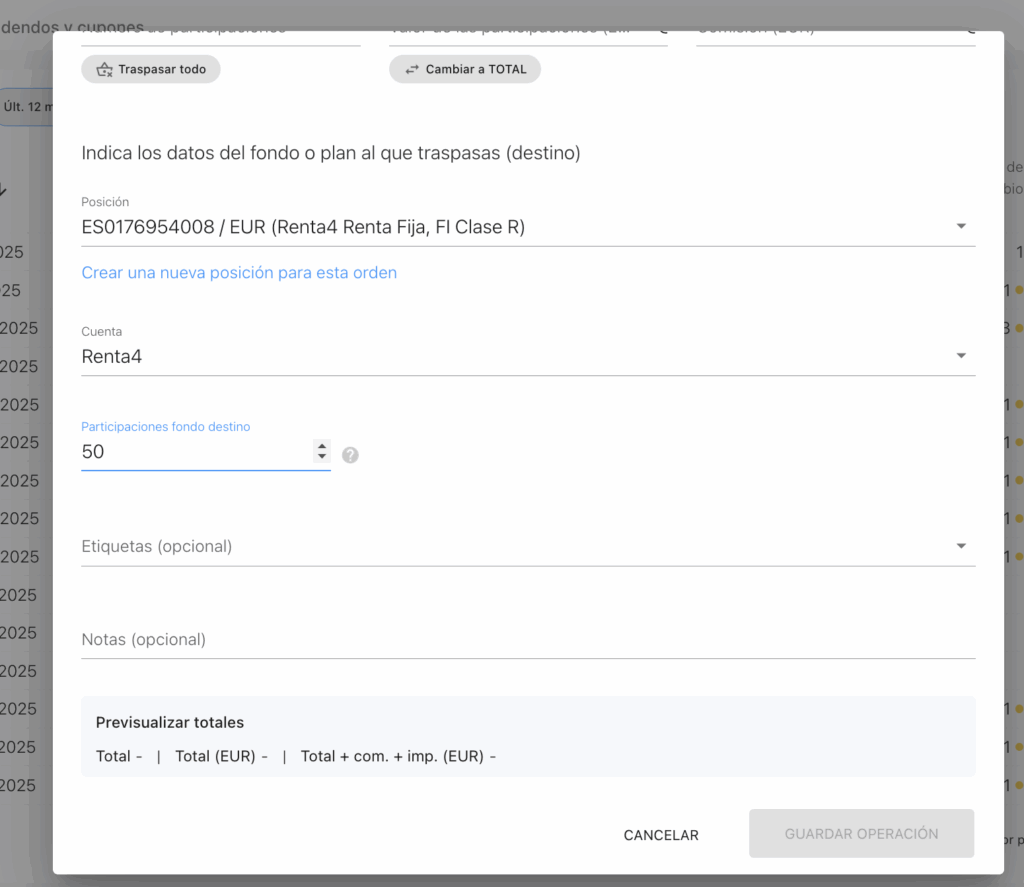
Task: Open the Posición dropdown arrow
Action: (960, 227)
